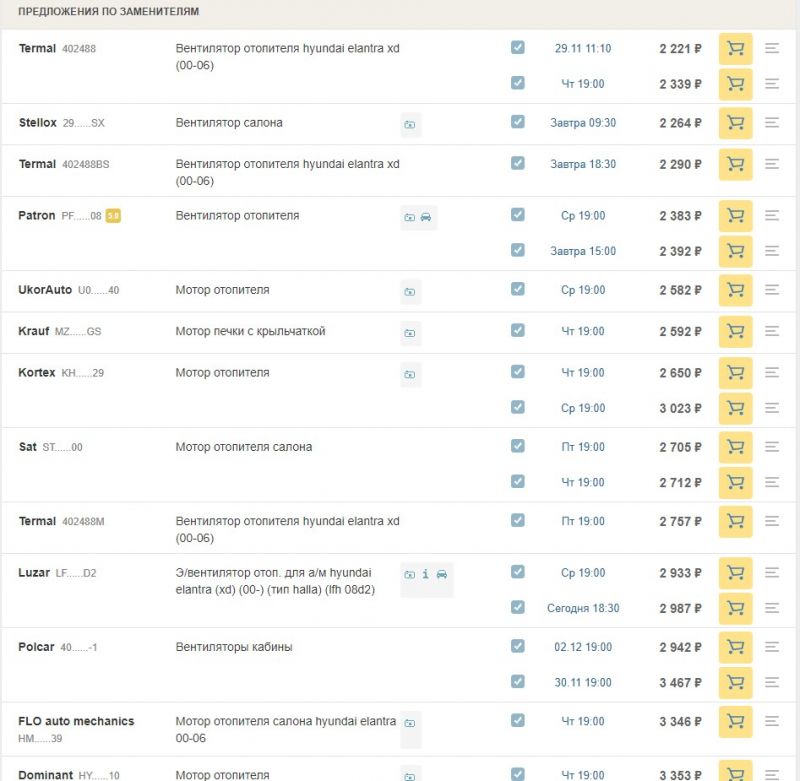Toggle checkbox for Luzar Сегодня 18:30 offer
The width and height of the screenshot is (800, 781).
pos(517,607)
